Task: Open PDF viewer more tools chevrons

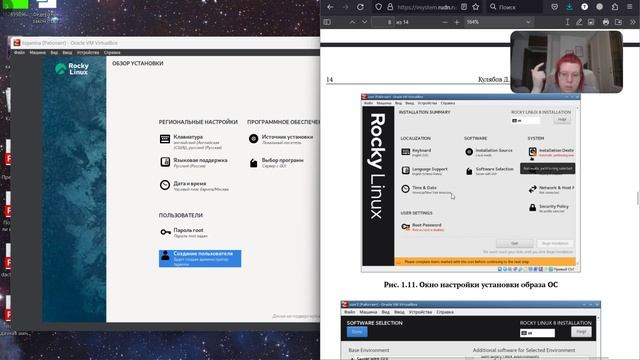Action: [633, 22]
